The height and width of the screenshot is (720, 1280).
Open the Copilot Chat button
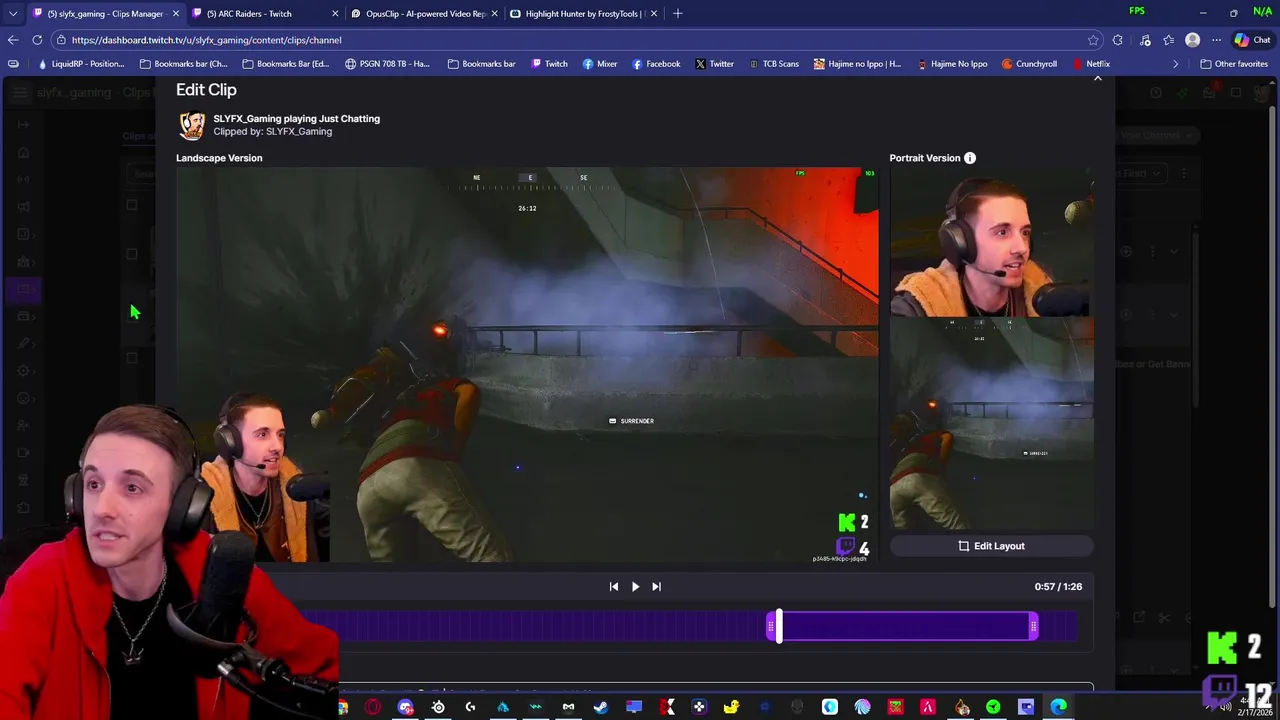1252,40
